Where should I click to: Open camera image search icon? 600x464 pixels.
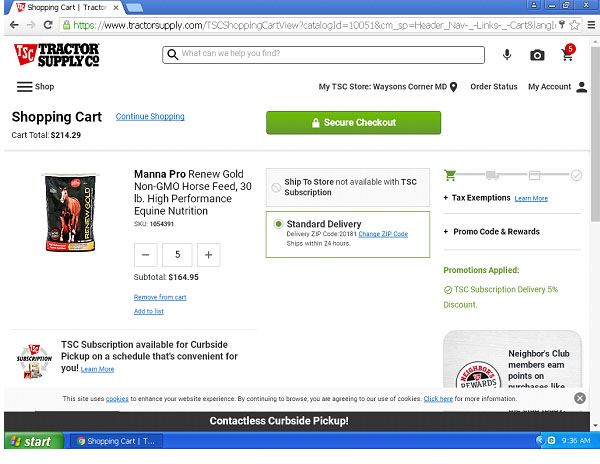[537, 55]
